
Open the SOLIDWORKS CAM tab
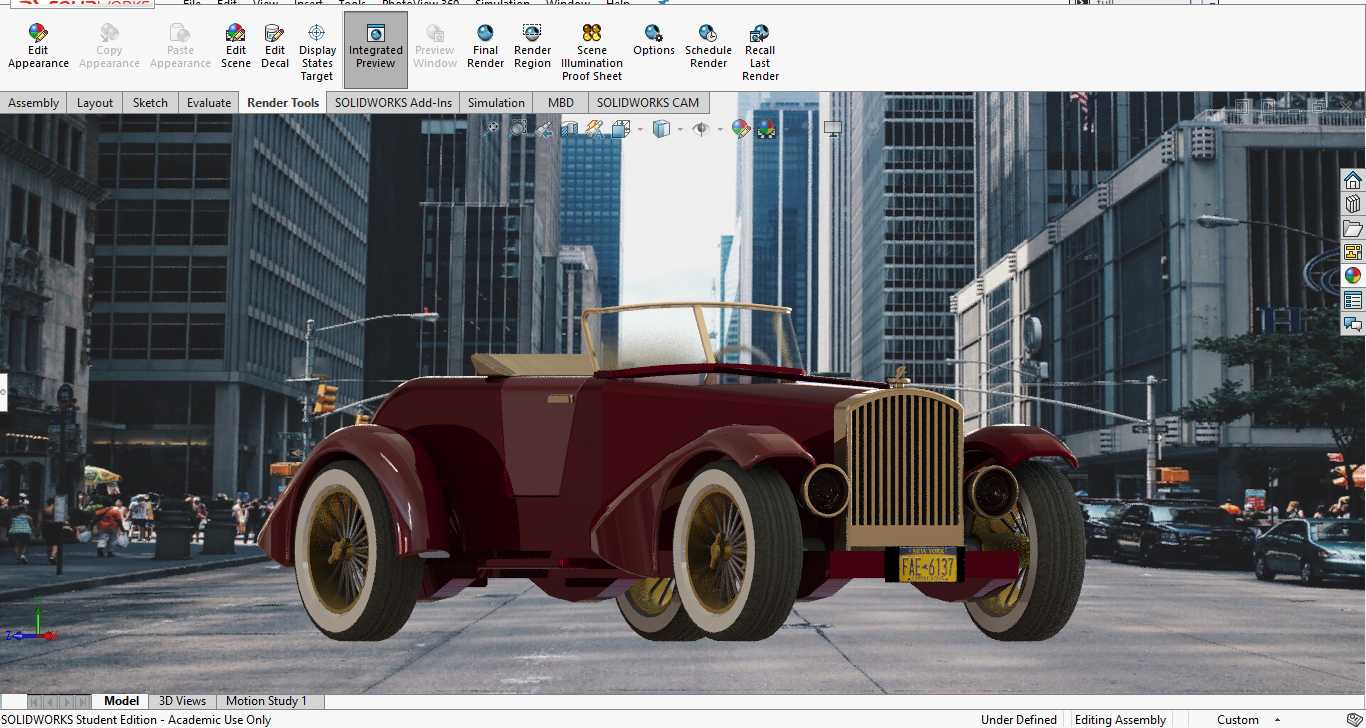coord(648,103)
